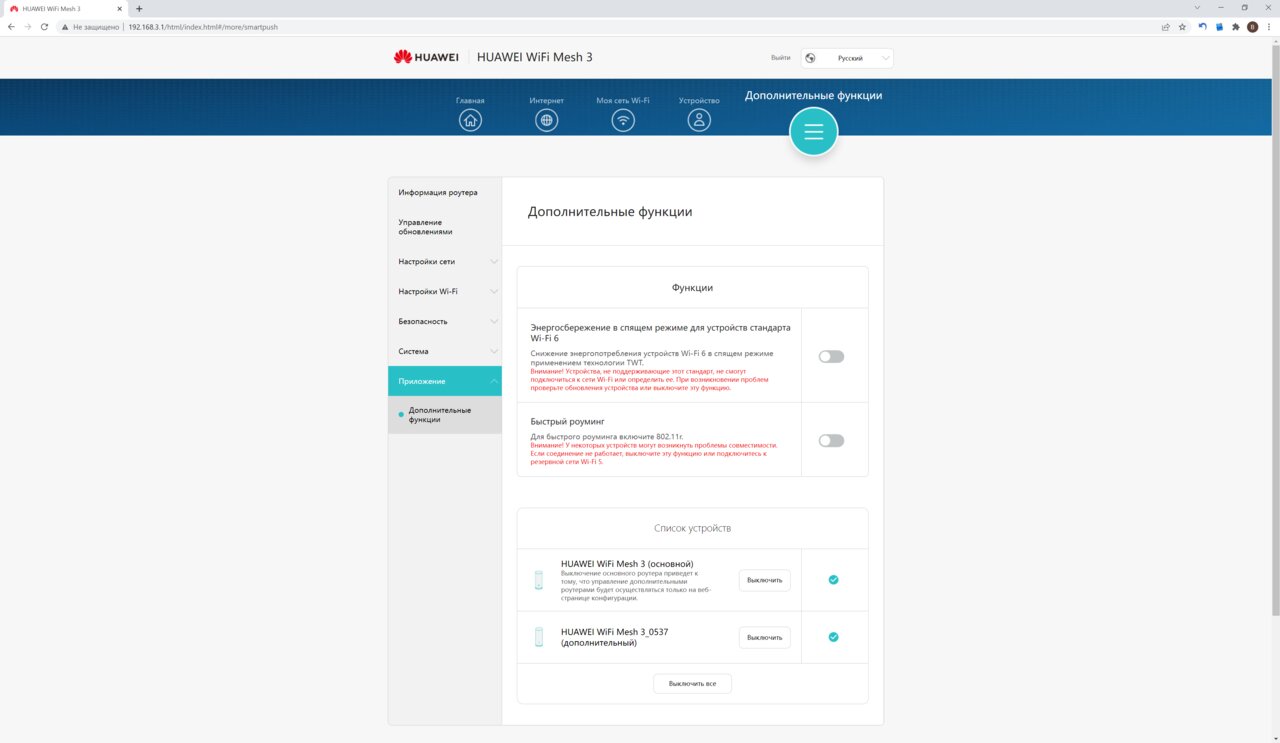Click the page title Дополнительные функции in content

610,212
